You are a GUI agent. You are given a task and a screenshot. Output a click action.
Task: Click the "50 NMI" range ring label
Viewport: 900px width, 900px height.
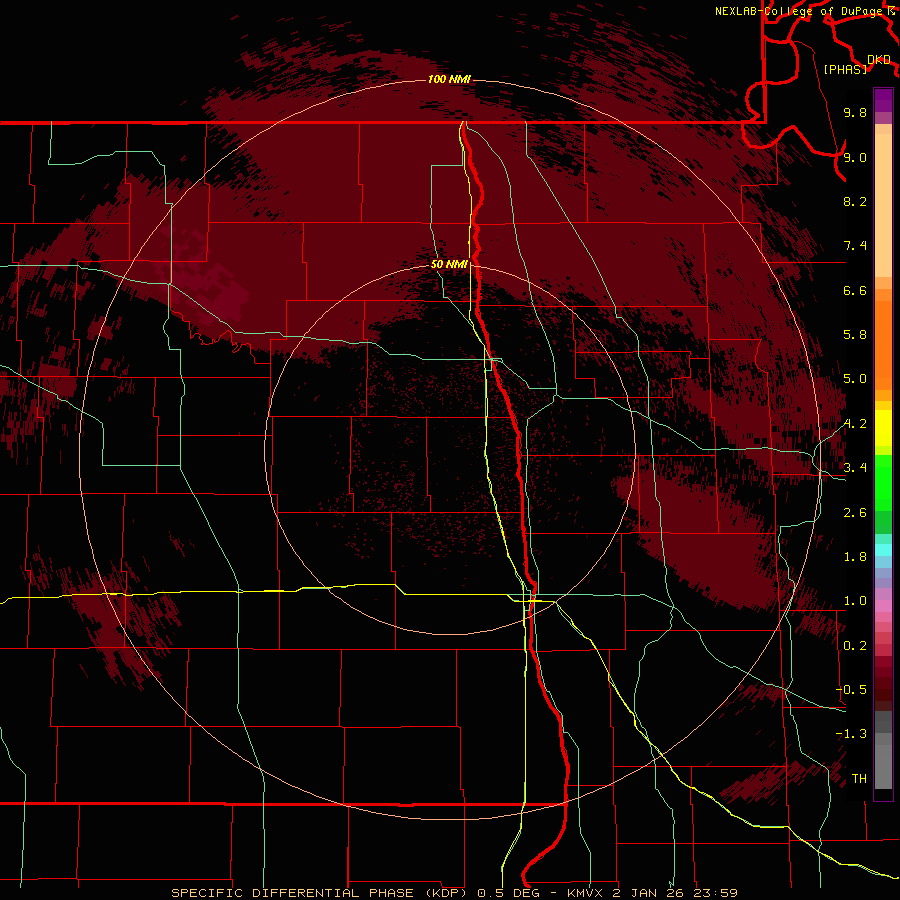(x=449, y=265)
